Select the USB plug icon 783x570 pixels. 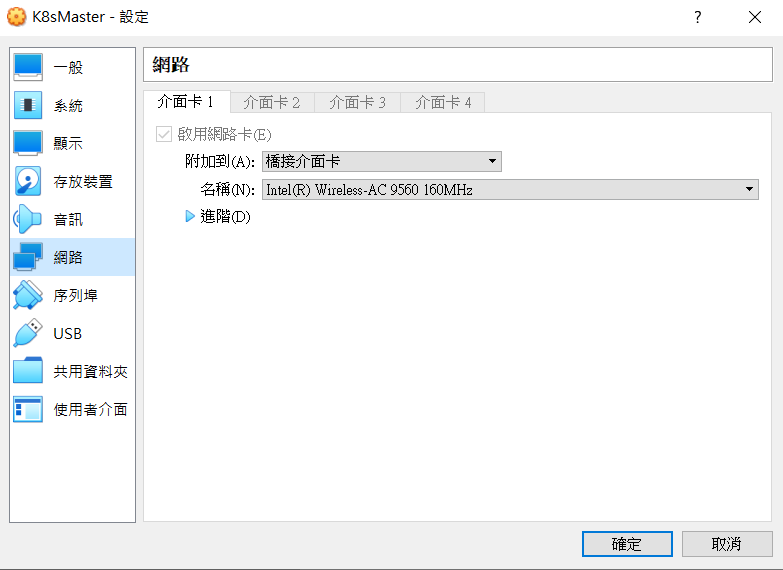[x=28, y=333]
